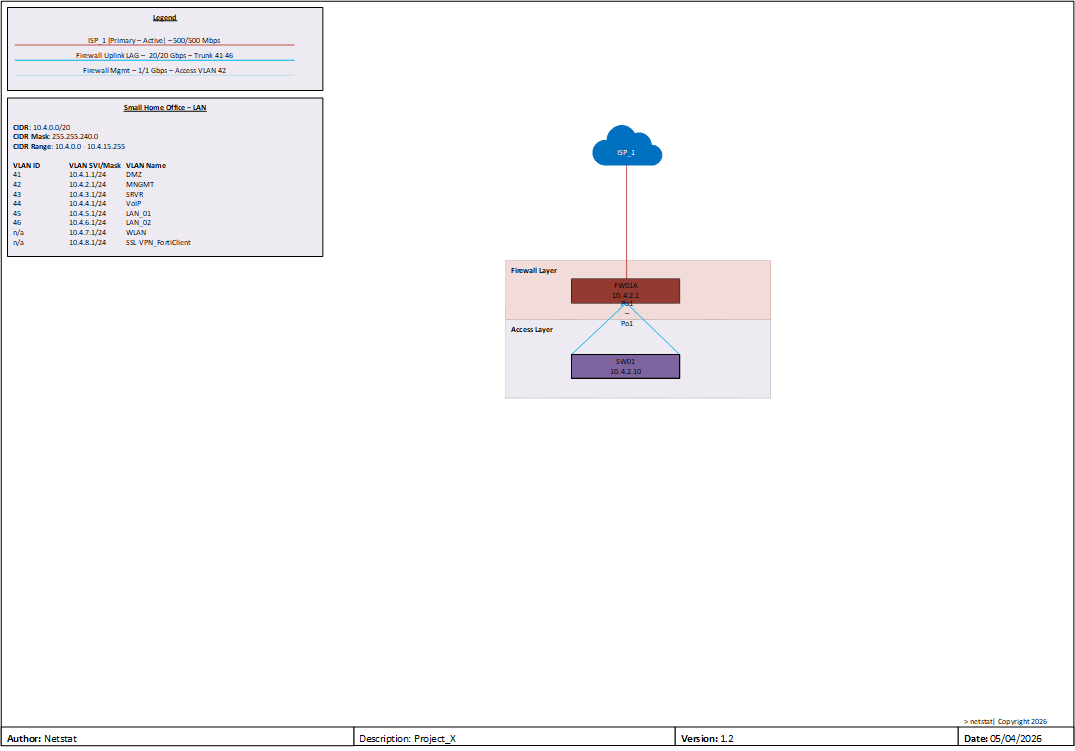
Task: Click the CIDR Mask 255.255.240.0 line
Action: click(x=56, y=136)
